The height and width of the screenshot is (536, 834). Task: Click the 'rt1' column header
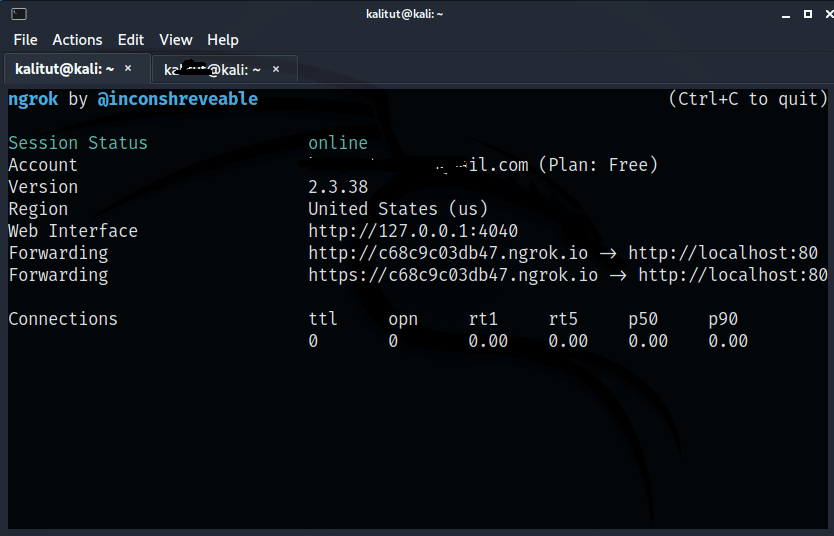(x=483, y=319)
